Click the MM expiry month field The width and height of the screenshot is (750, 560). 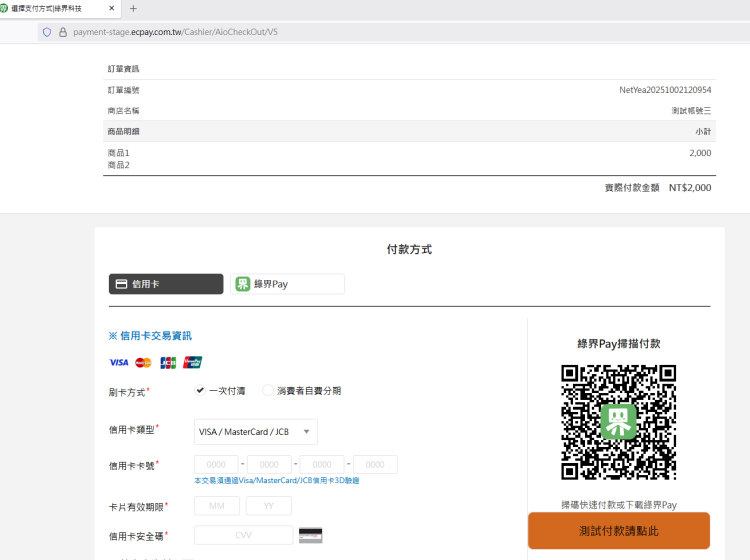[x=217, y=506]
